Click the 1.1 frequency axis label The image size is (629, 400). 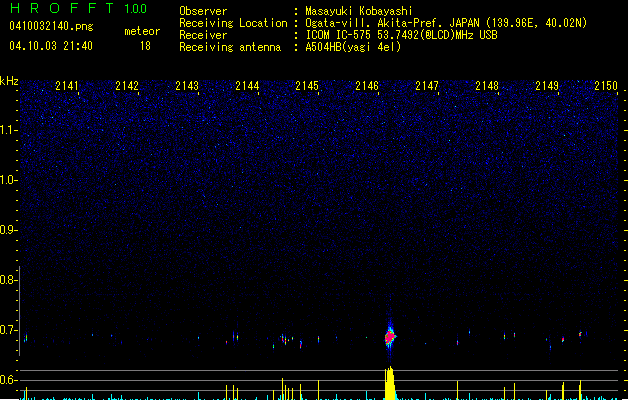pyautogui.click(x=9, y=130)
